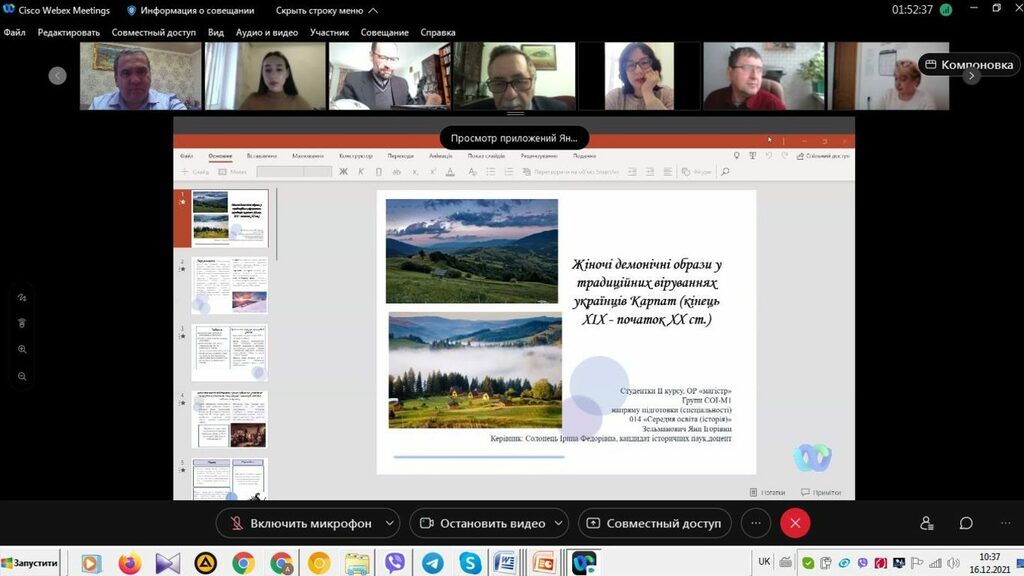Image resolution: width=1024 pixels, height=576 pixels.
Task: Open the Аудио и видео menu
Action: point(267,32)
